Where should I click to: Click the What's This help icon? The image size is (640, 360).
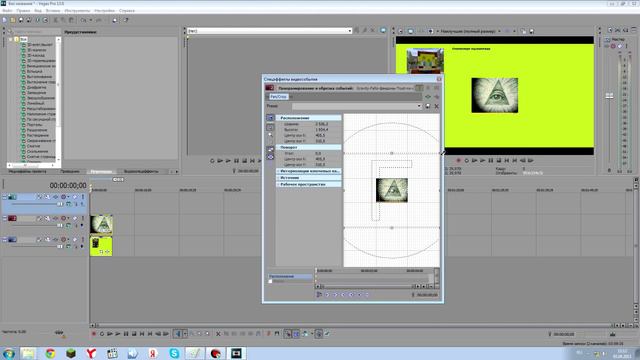[126, 20]
